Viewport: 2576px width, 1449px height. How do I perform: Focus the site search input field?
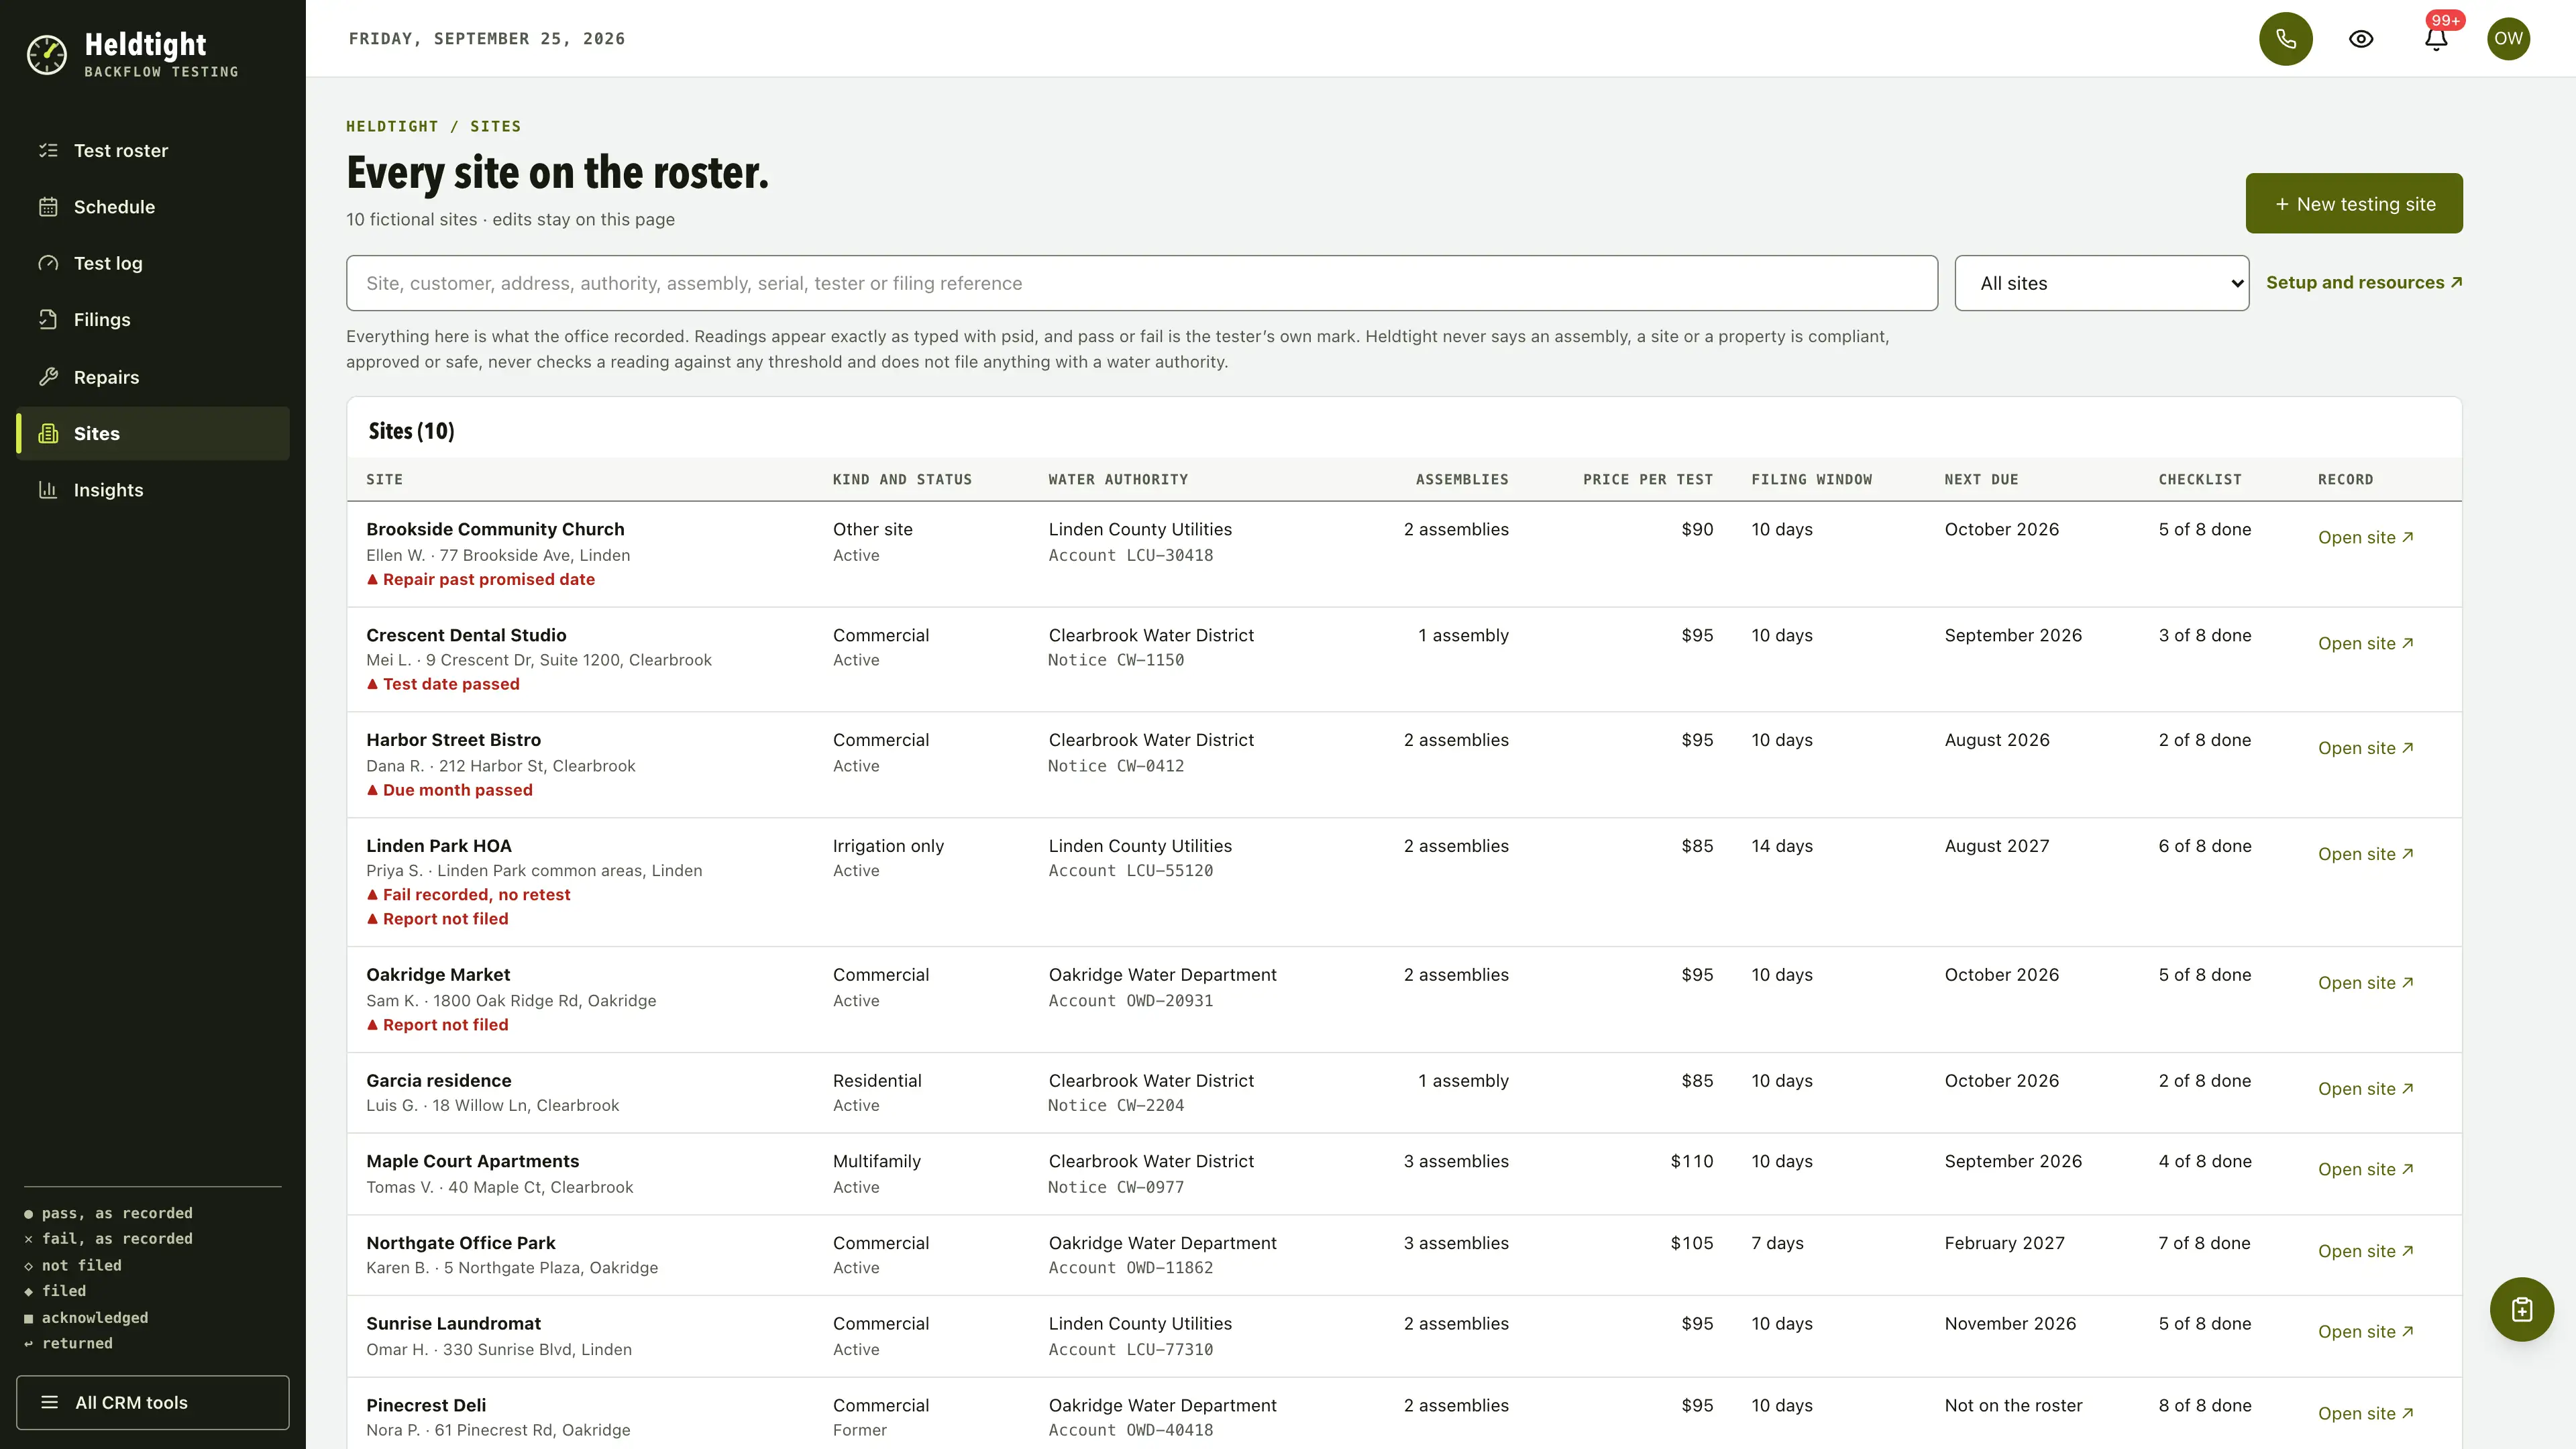(x=1141, y=283)
